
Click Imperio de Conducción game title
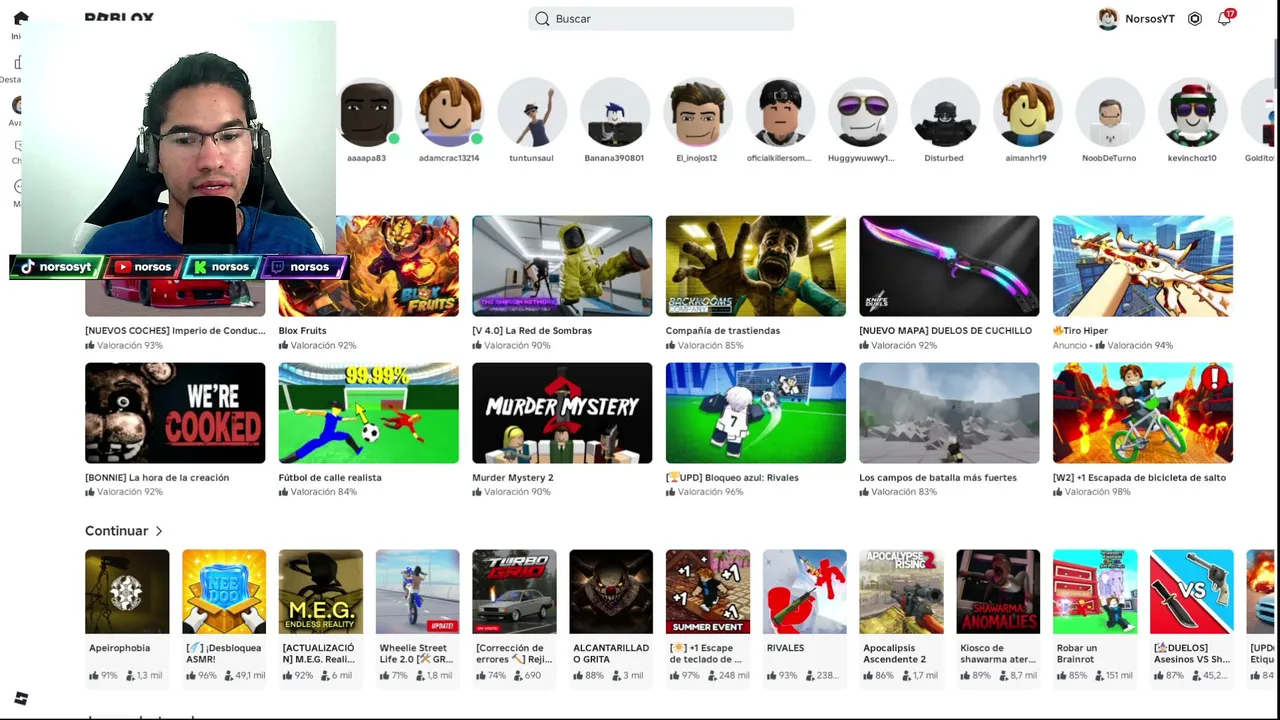click(x=174, y=331)
